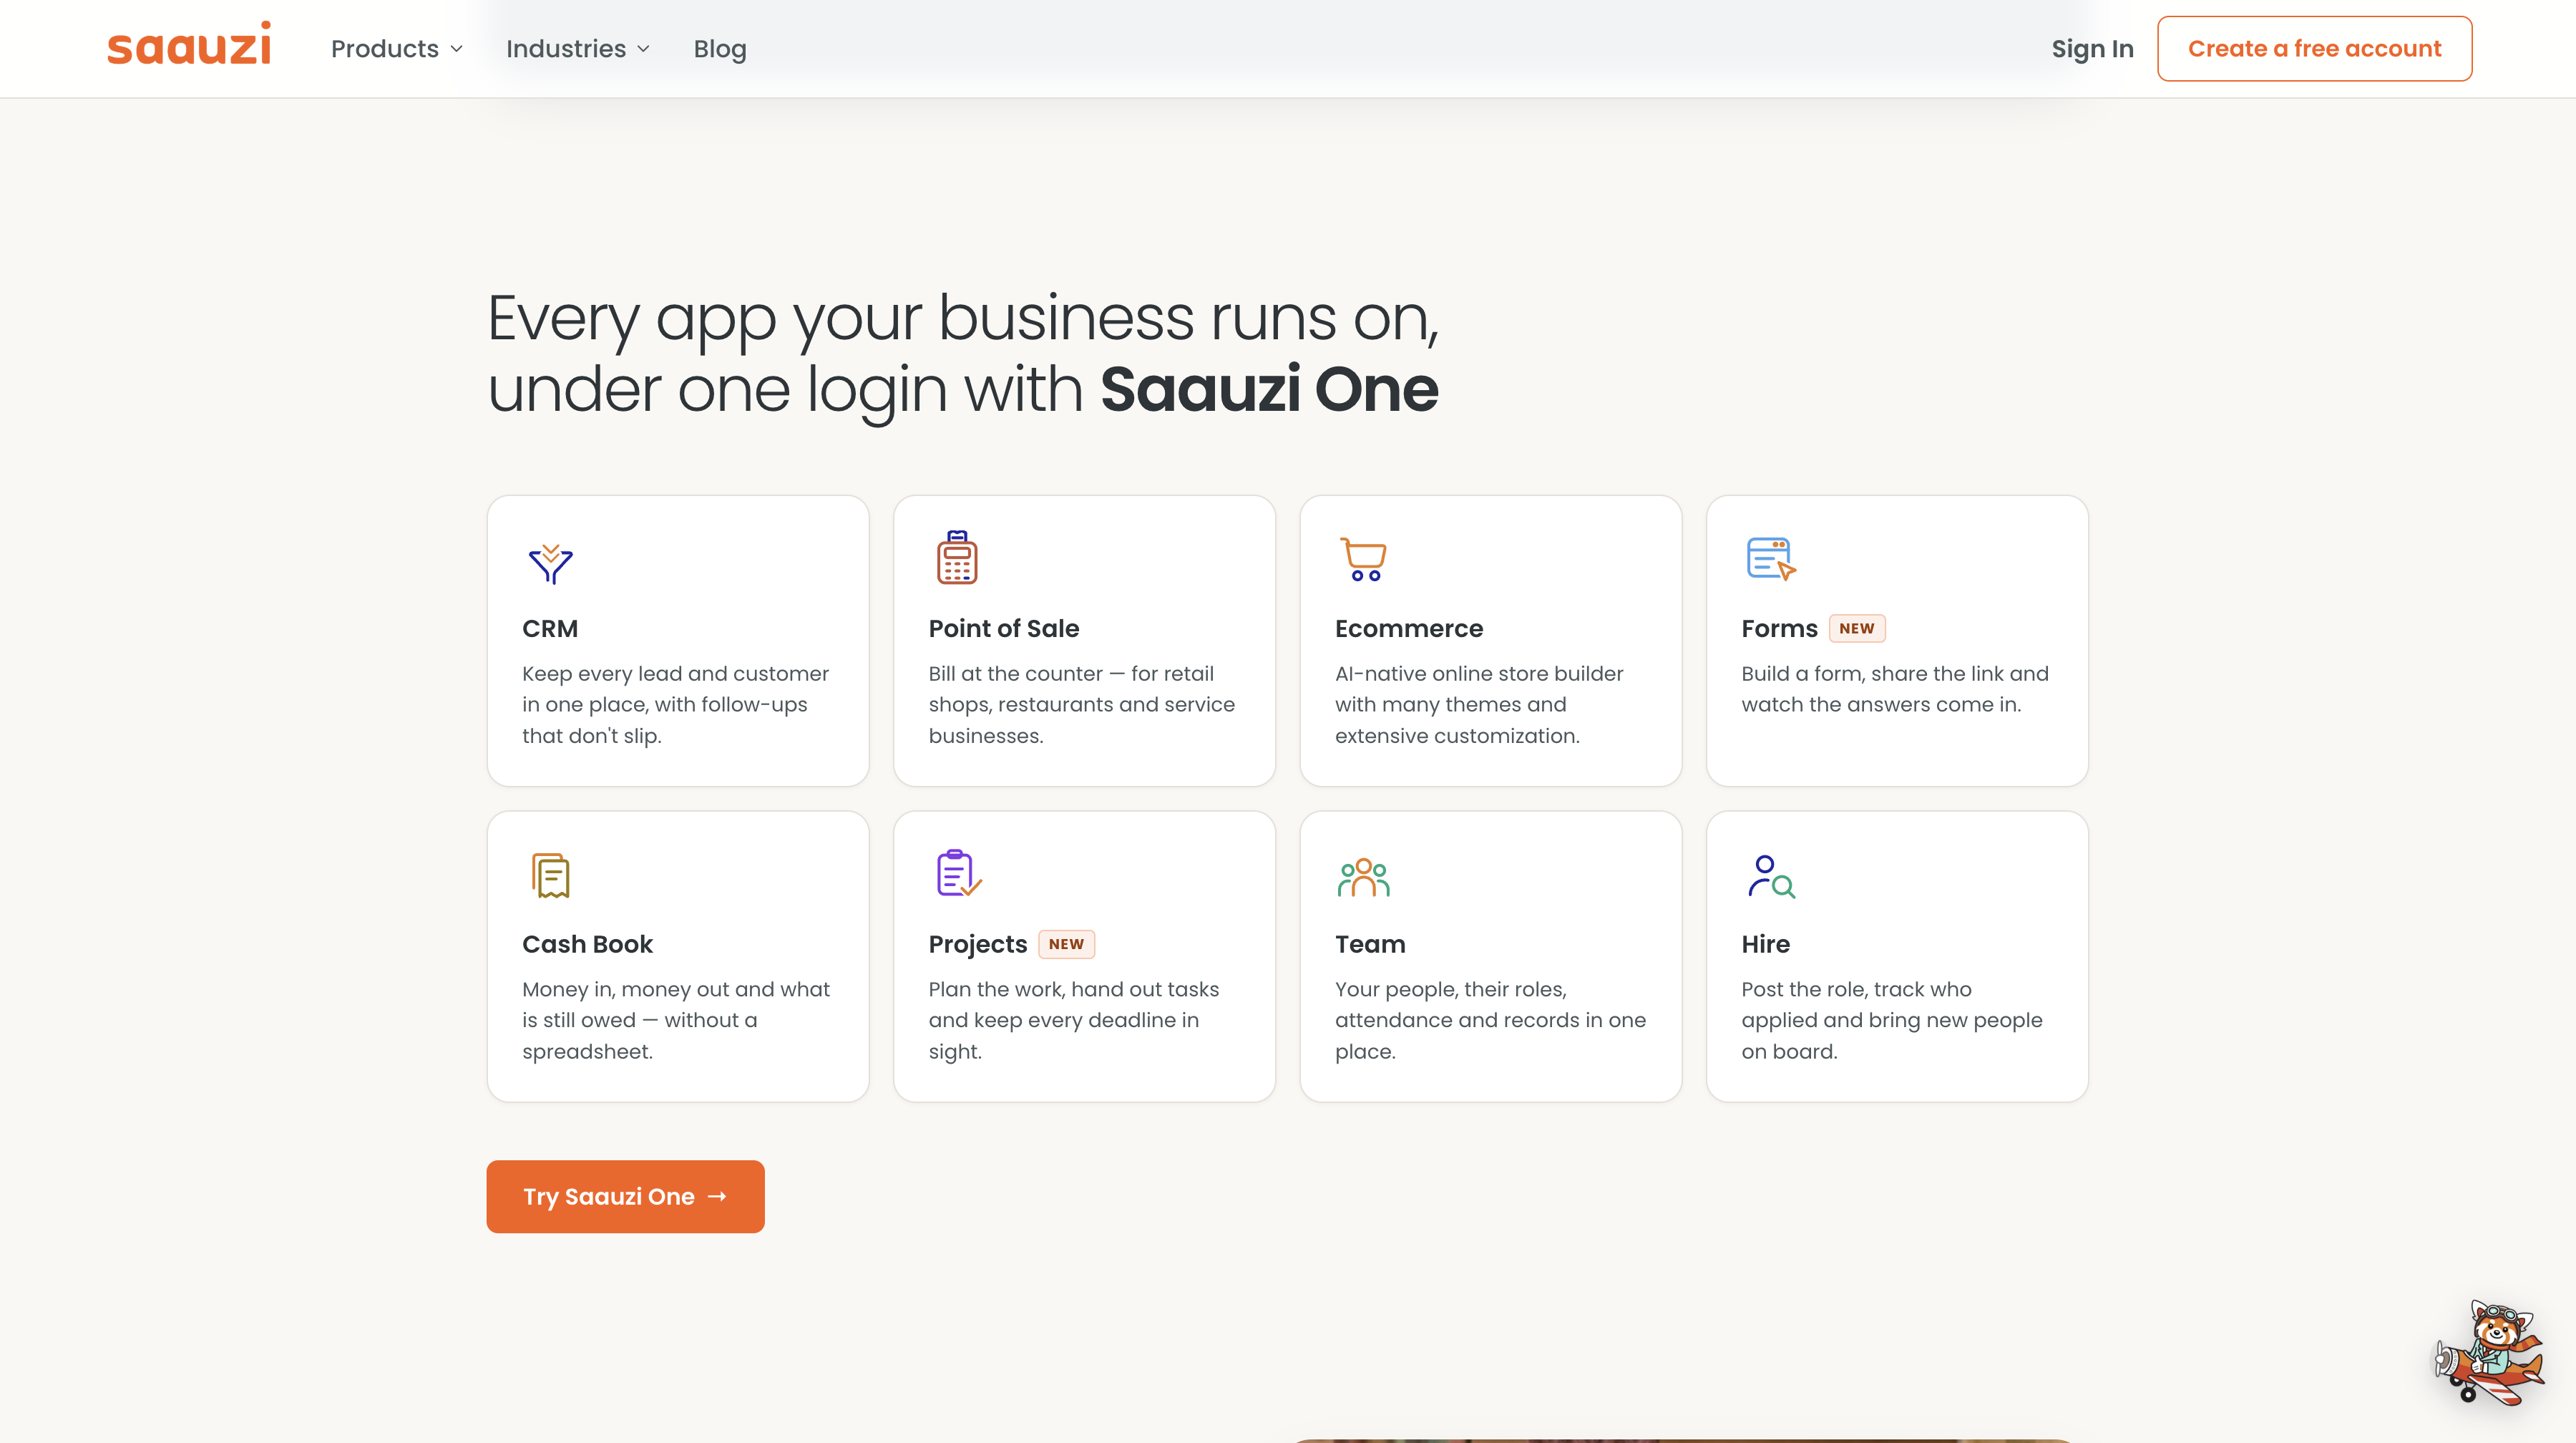
Task: Click the Point of Sale register icon
Action: pyautogui.click(x=957, y=557)
